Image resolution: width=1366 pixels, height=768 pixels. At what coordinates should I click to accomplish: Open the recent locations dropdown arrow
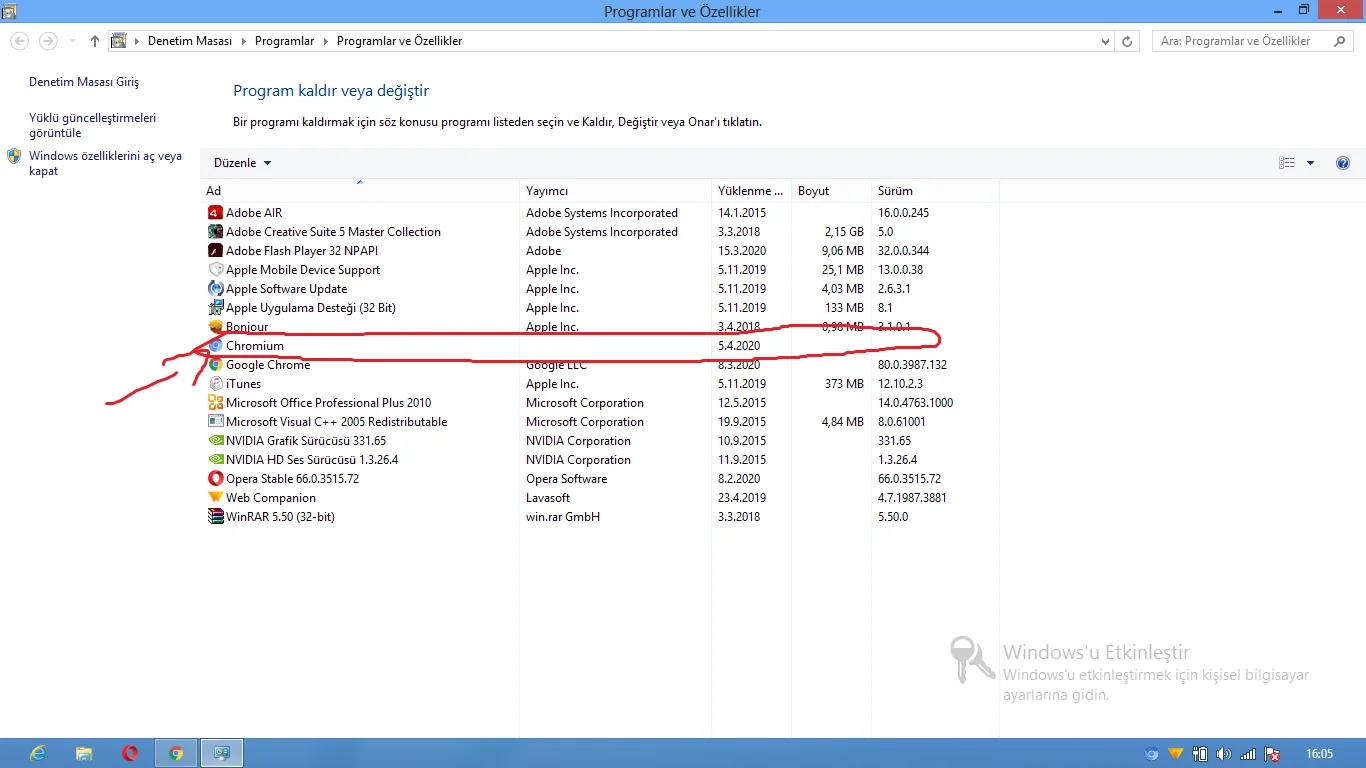pyautogui.click(x=72, y=41)
